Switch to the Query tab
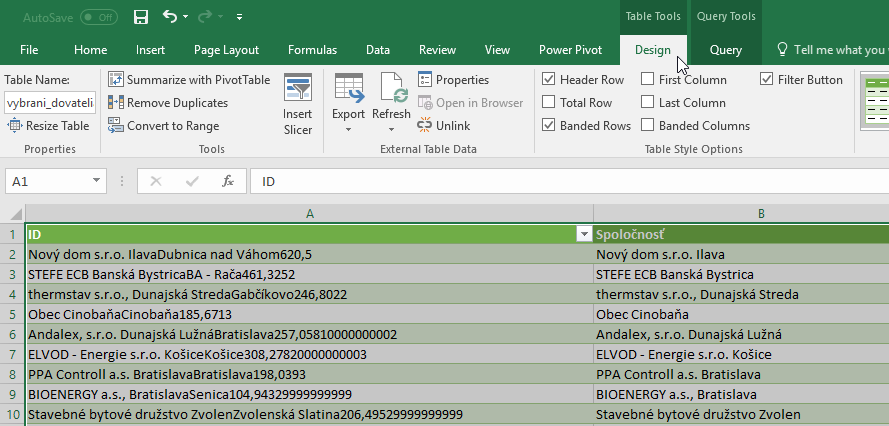 coord(726,50)
